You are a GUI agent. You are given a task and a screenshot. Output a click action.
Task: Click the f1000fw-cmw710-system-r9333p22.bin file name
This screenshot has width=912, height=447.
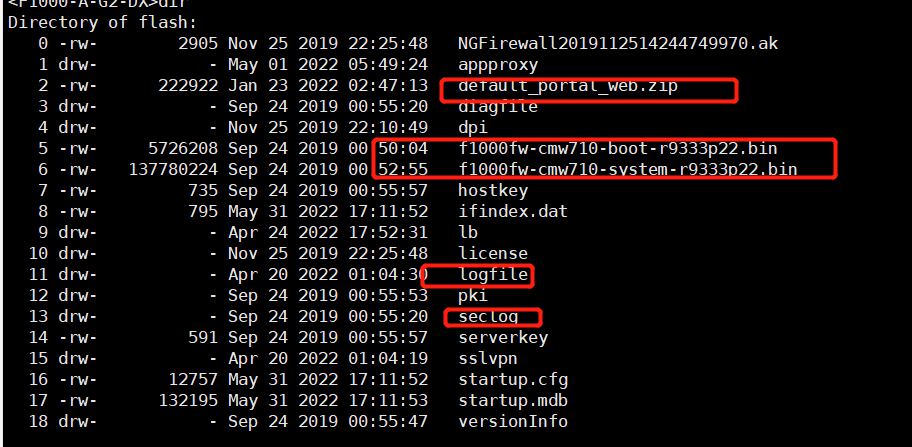(627, 170)
